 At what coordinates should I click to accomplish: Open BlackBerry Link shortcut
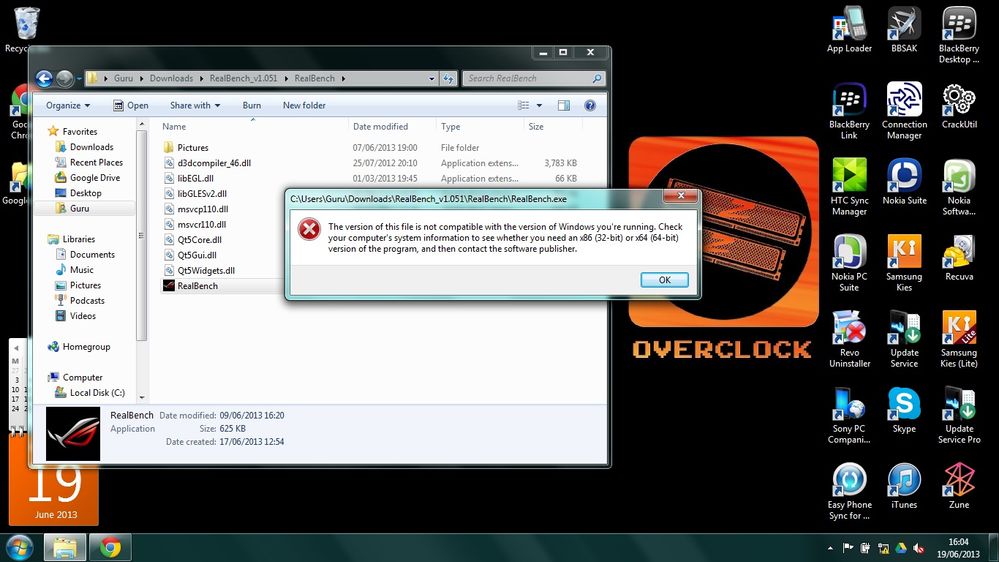tap(849, 111)
